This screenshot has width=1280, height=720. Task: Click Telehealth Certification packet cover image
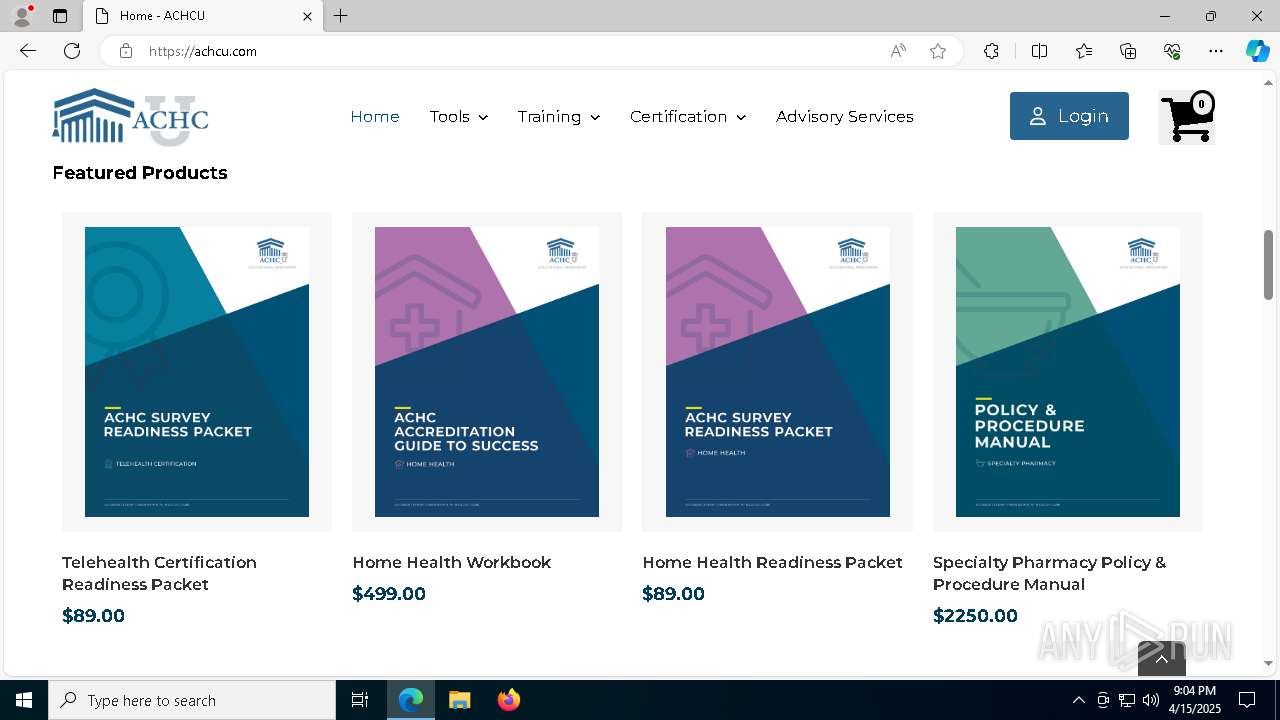197,372
